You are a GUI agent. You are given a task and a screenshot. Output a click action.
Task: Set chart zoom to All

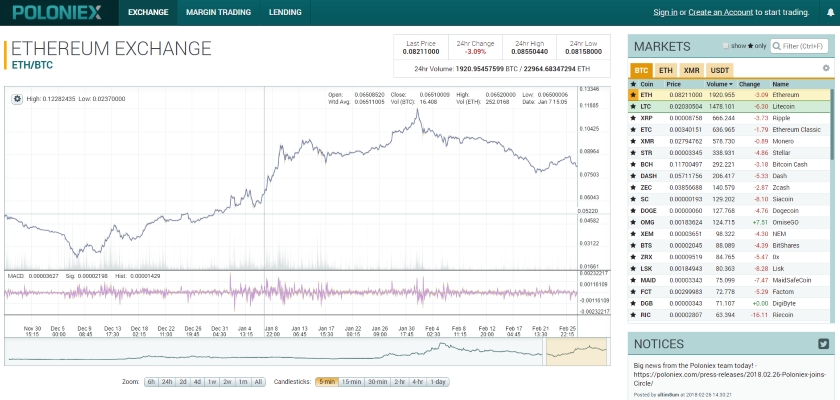tap(258, 382)
